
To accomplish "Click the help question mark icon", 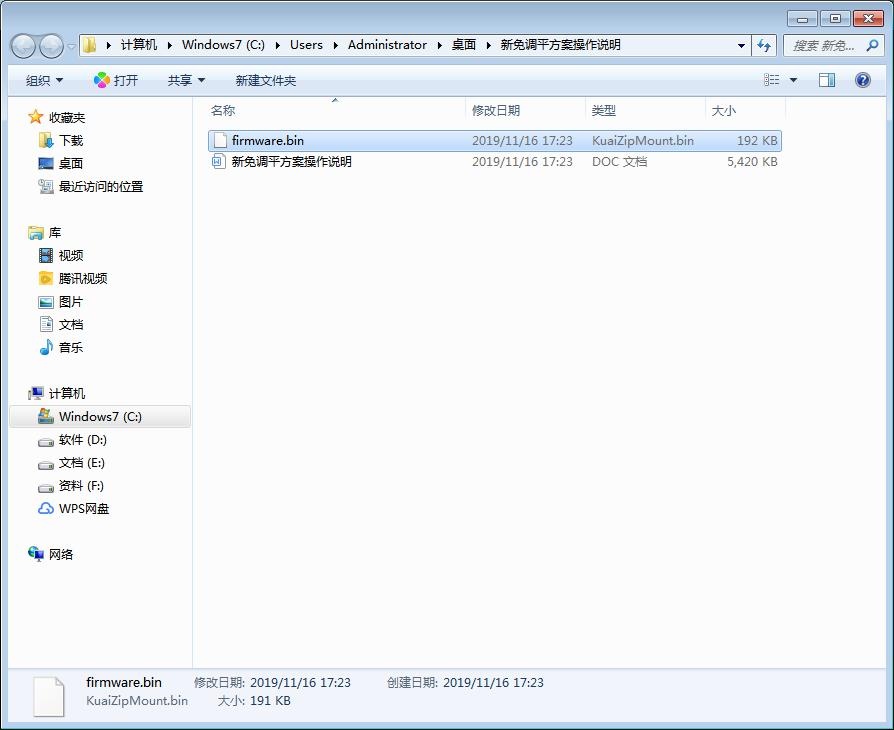I will [863, 80].
